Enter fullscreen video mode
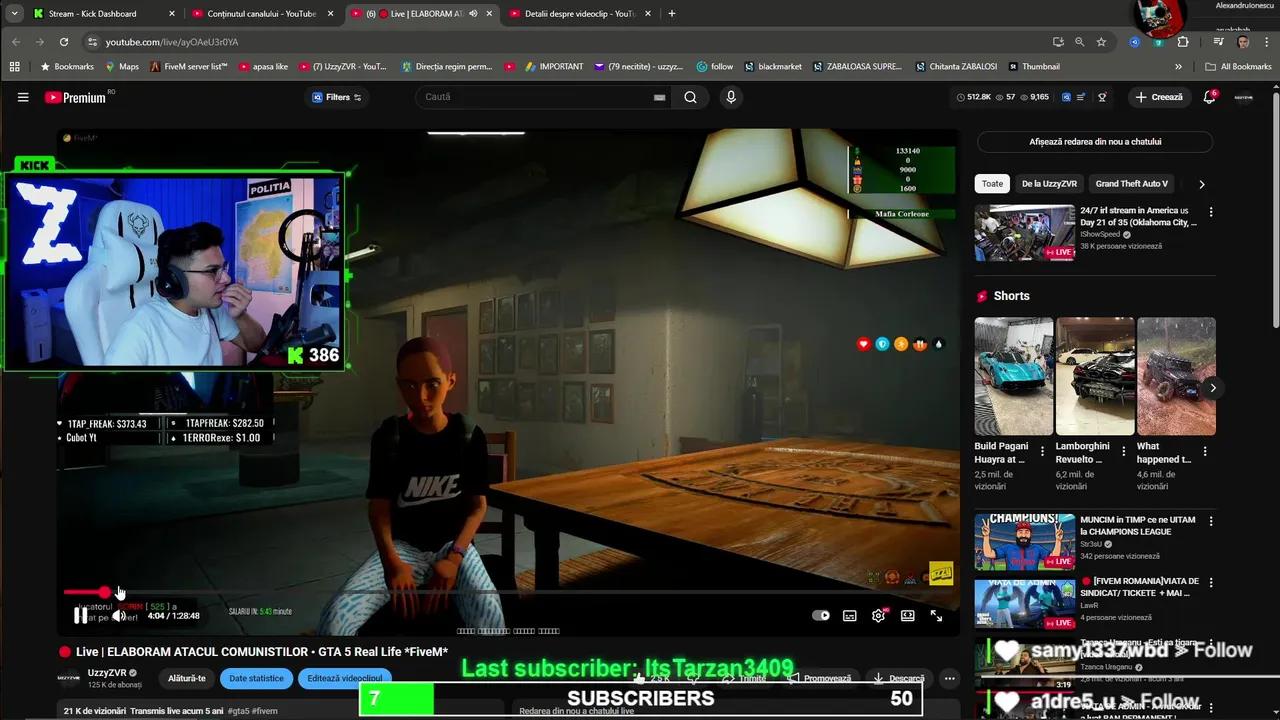The image size is (1280, 720). pyautogui.click(x=936, y=616)
